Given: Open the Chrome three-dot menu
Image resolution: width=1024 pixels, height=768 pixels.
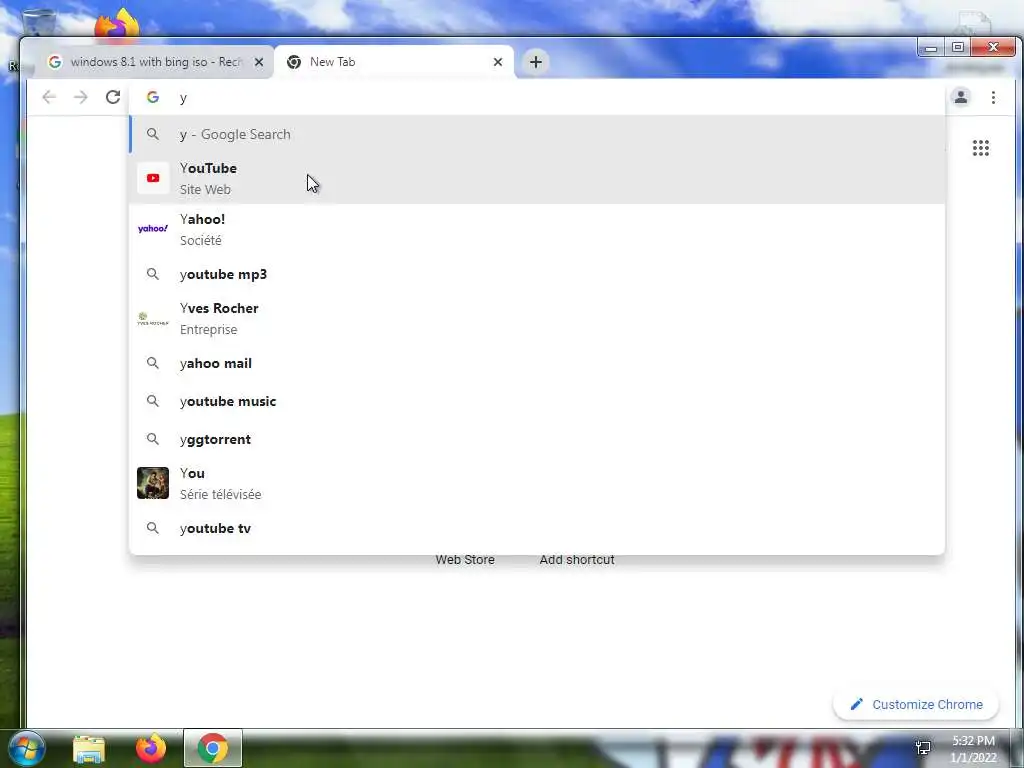Looking at the screenshot, I should (x=993, y=97).
